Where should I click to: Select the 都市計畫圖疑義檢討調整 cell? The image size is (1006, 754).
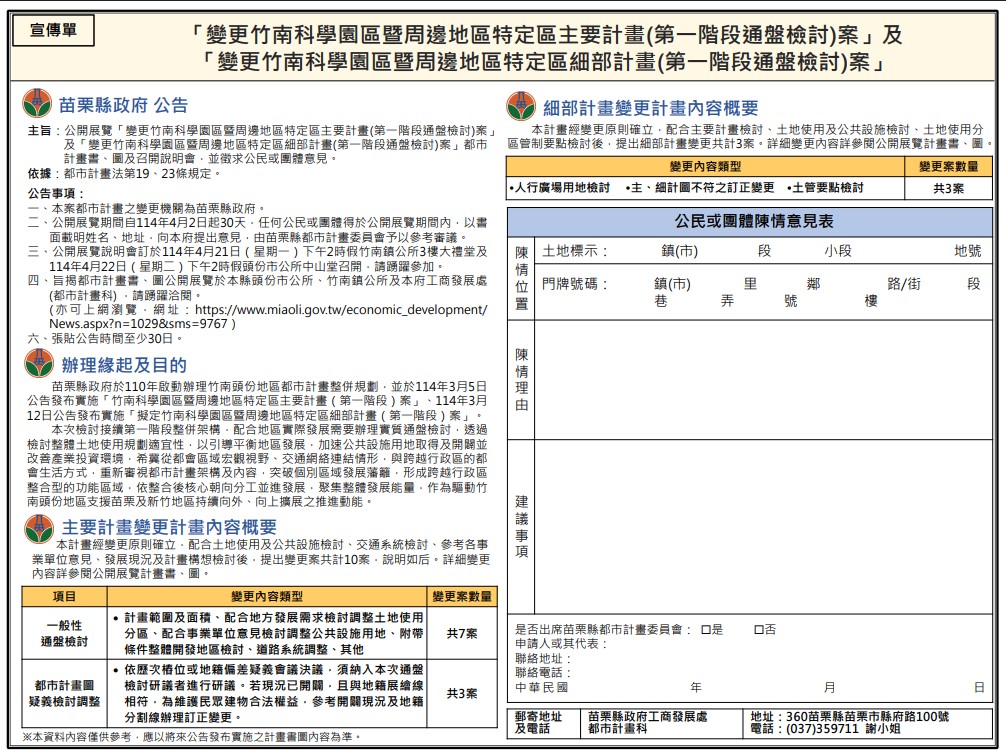64,694
